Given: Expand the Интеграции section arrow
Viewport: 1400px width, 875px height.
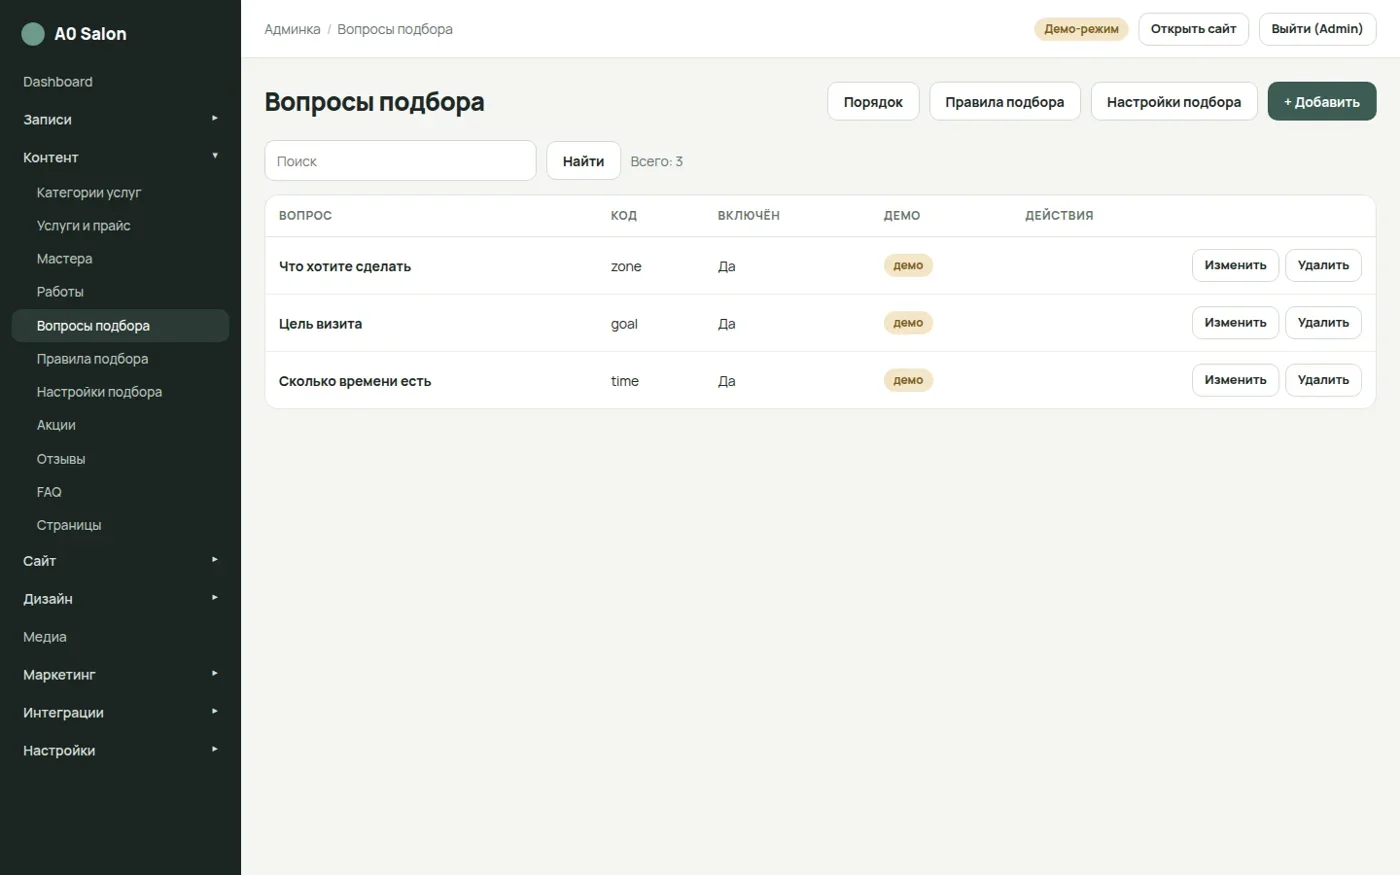Looking at the screenshot, I should (214, 712).
